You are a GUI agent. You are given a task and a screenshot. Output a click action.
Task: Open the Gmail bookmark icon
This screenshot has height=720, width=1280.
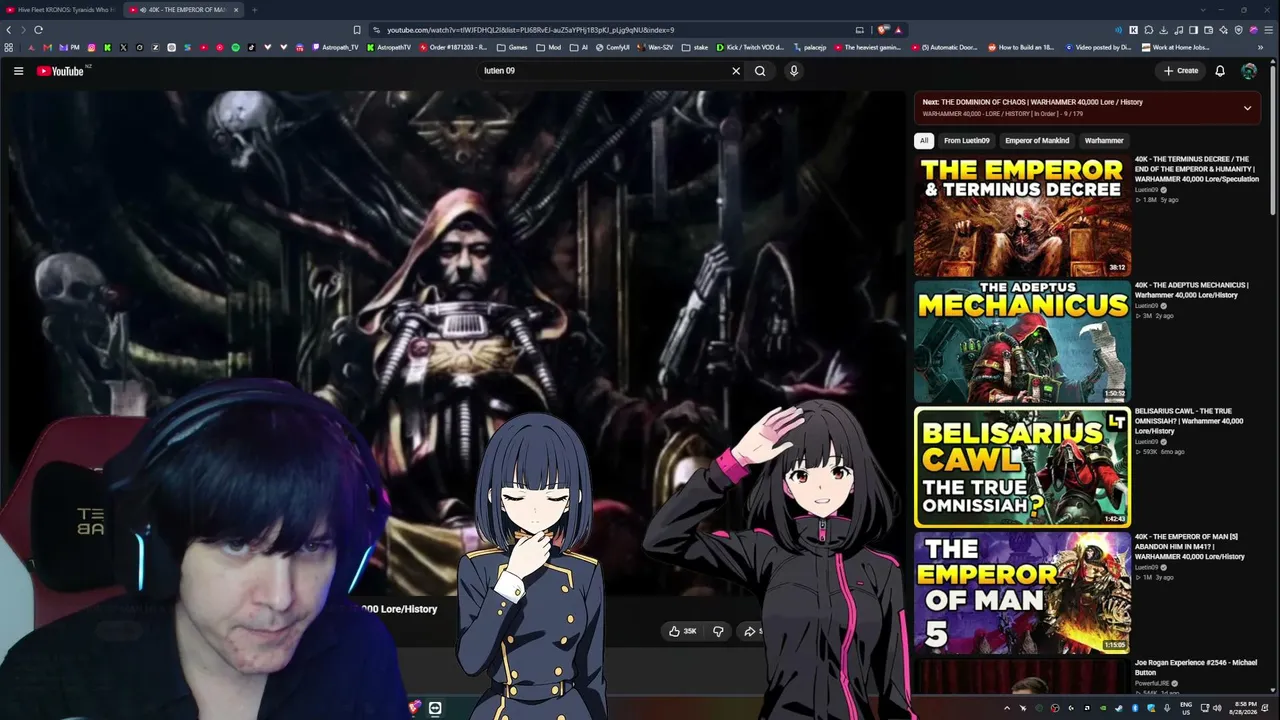coord(47,47)
